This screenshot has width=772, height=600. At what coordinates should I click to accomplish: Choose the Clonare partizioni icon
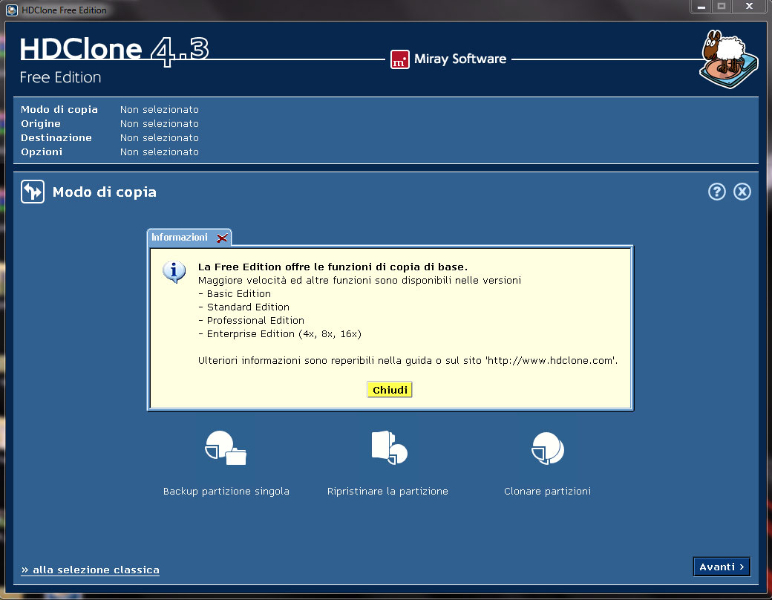(547, 449)
